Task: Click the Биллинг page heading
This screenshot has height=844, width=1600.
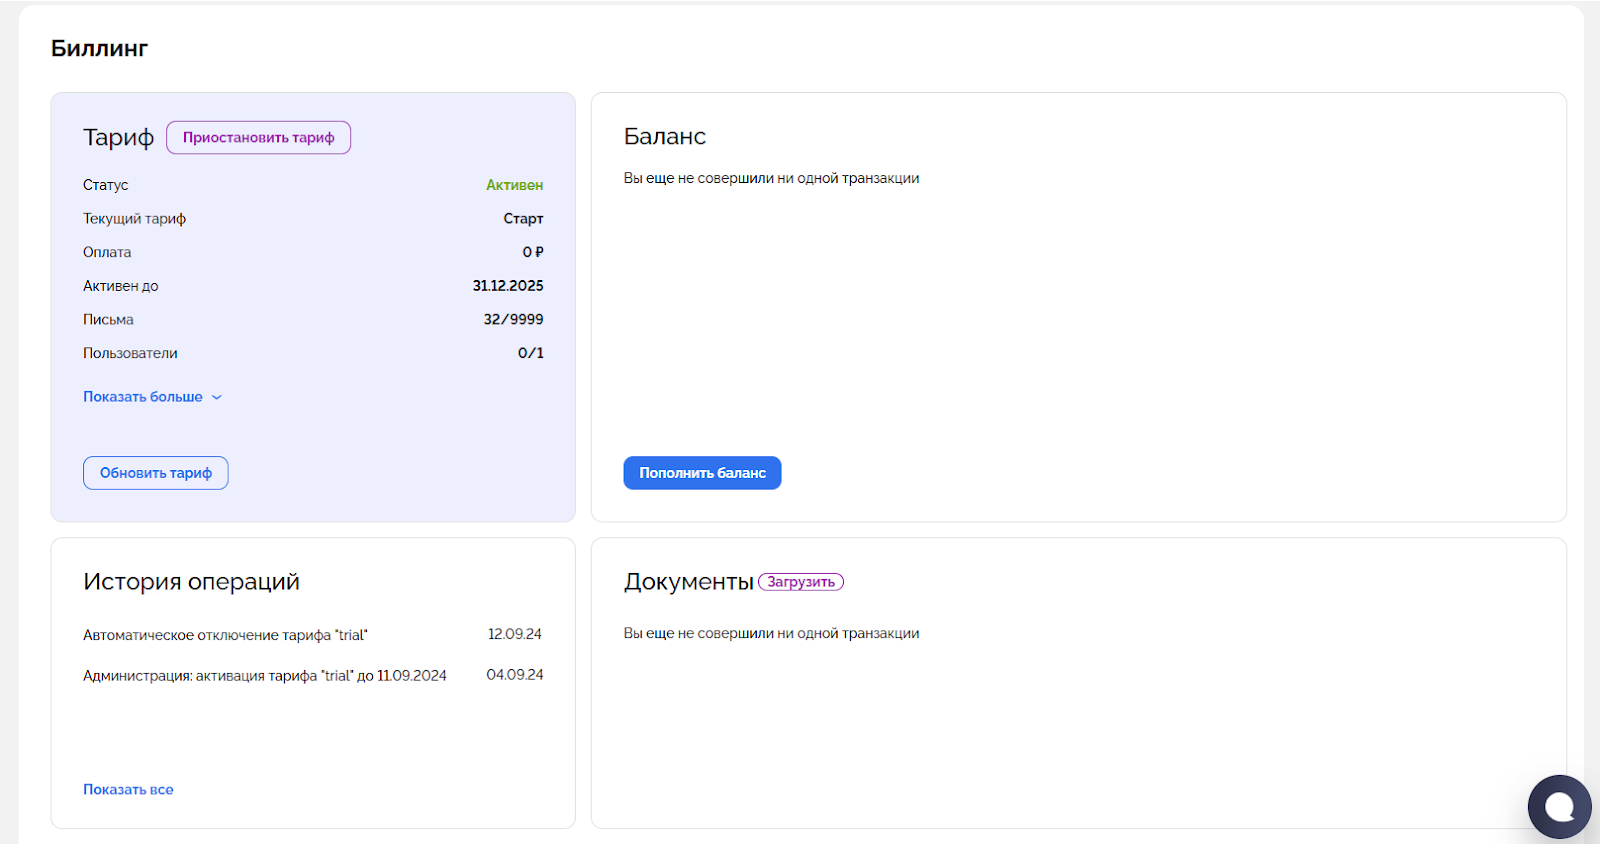Action: [99, 48]
